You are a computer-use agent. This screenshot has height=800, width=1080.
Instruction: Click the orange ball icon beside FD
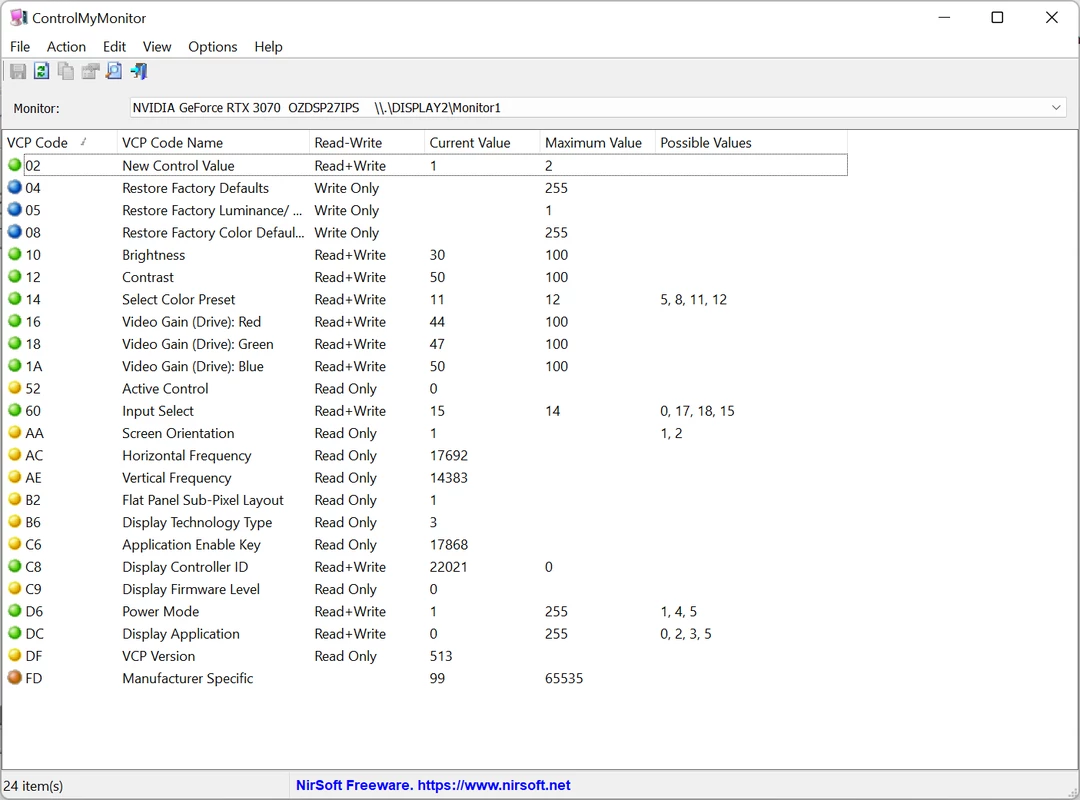tap(14, 677)
